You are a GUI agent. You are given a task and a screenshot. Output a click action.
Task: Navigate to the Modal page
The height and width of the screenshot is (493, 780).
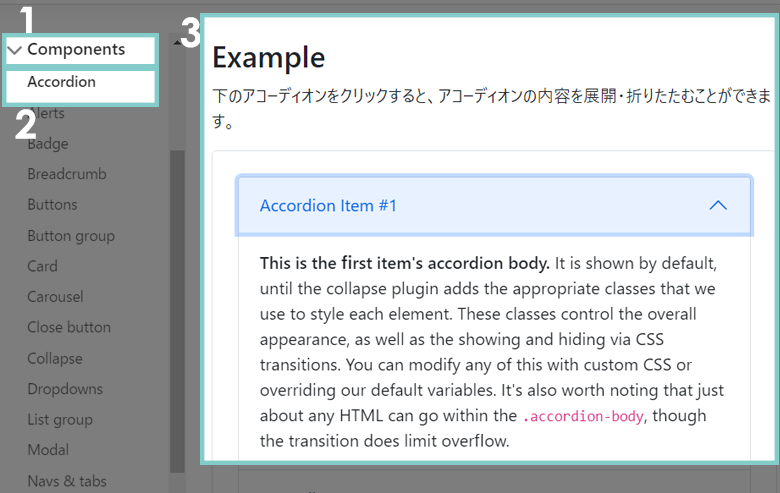point(48,450)
